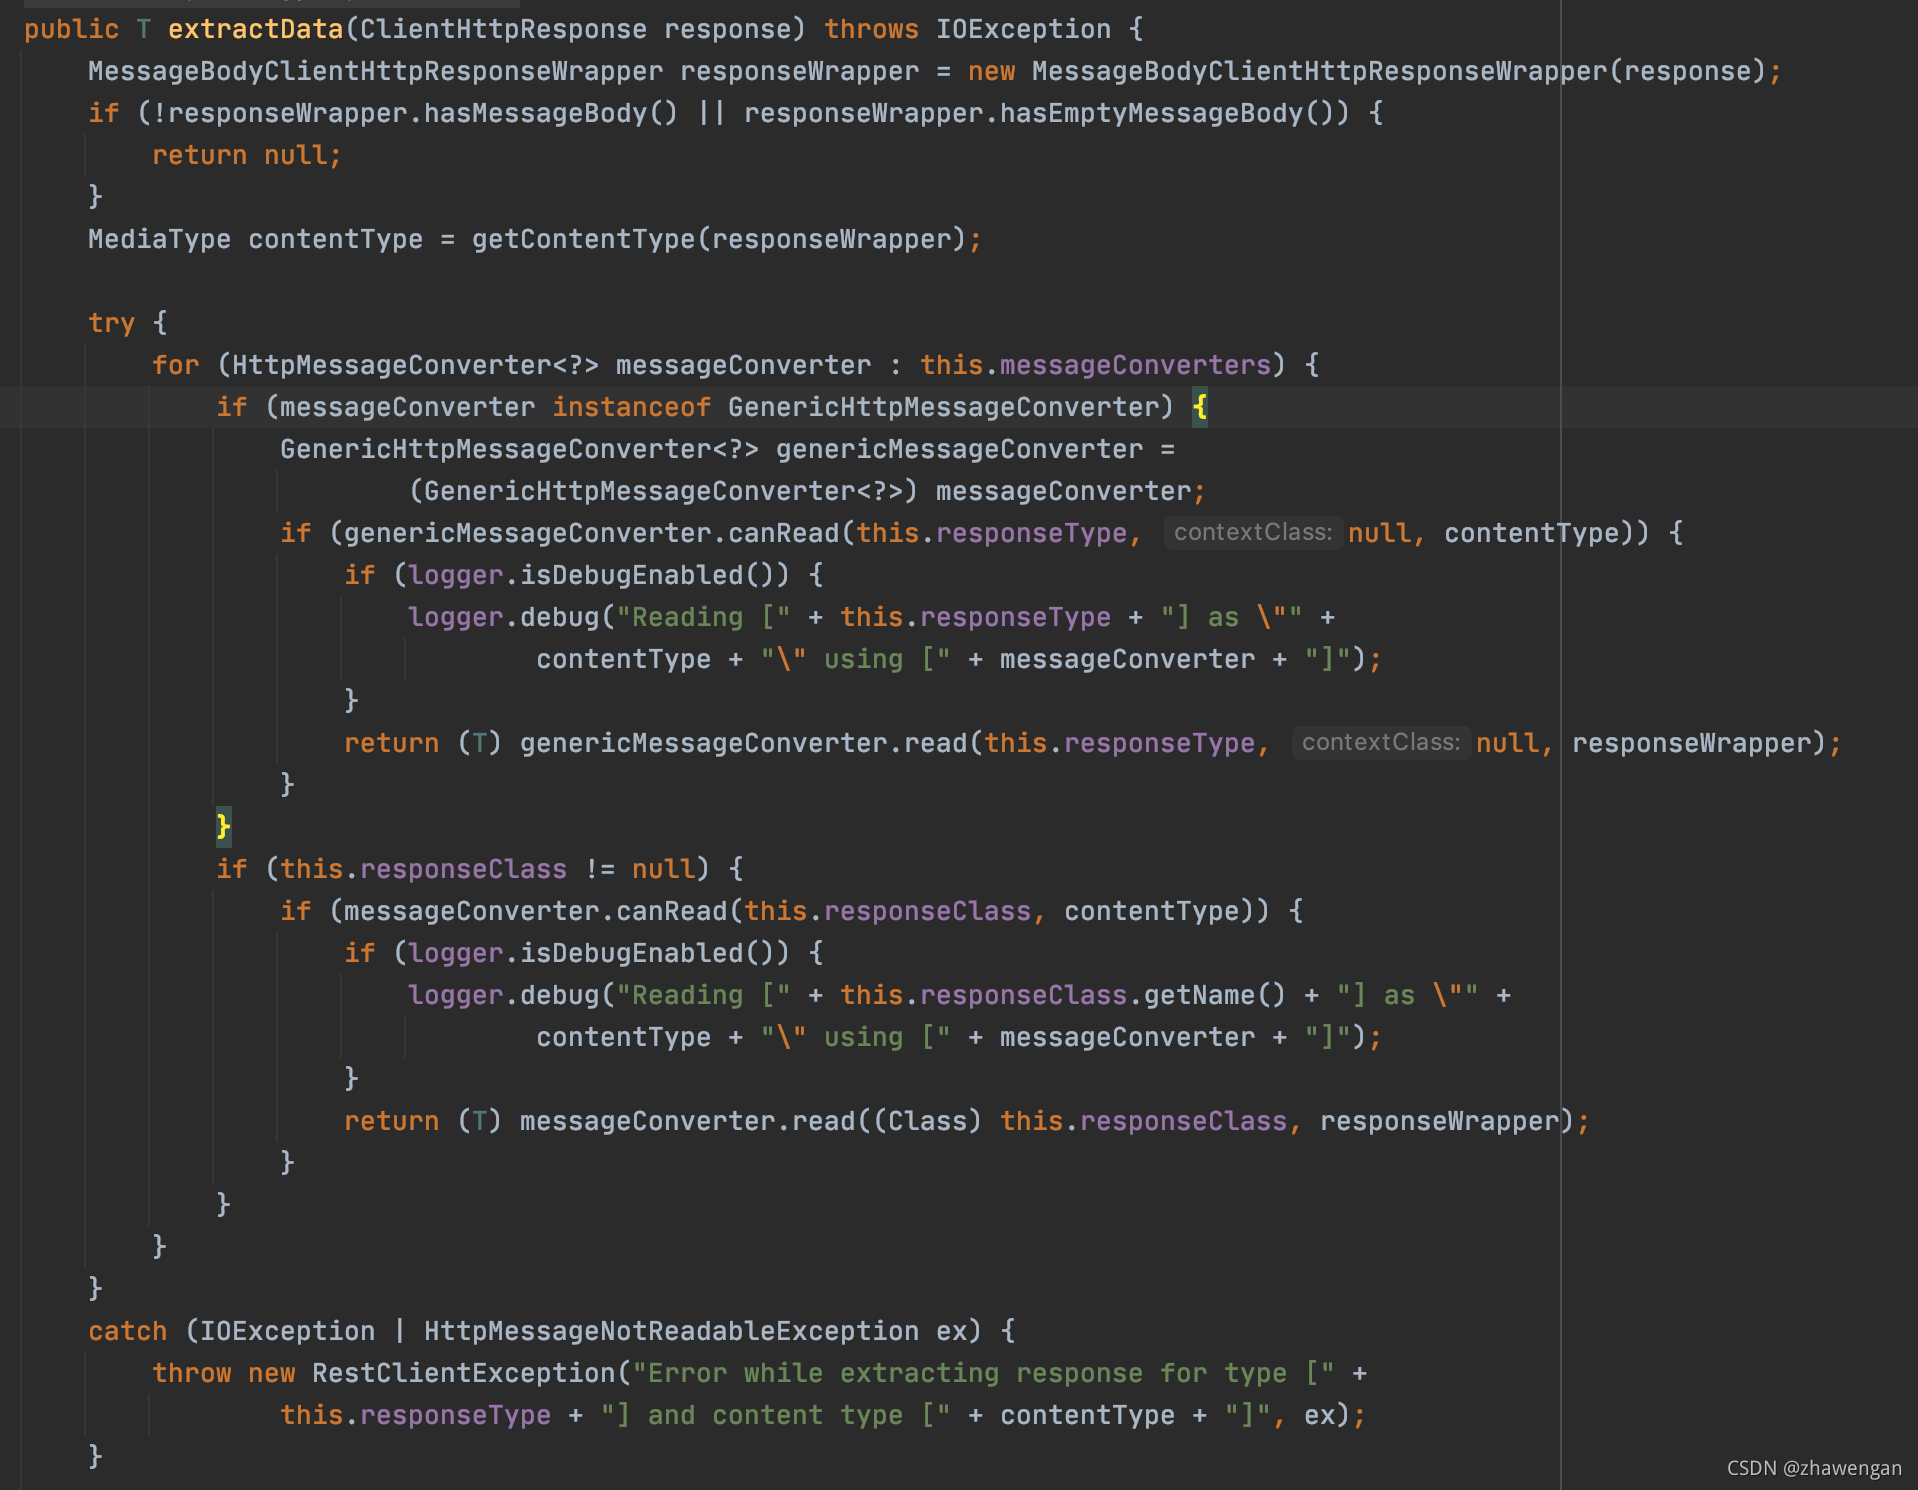Click the contextClass hint in the canRead line
The height and width of the screenshot is (1490, 1918).
(1253, 532)
